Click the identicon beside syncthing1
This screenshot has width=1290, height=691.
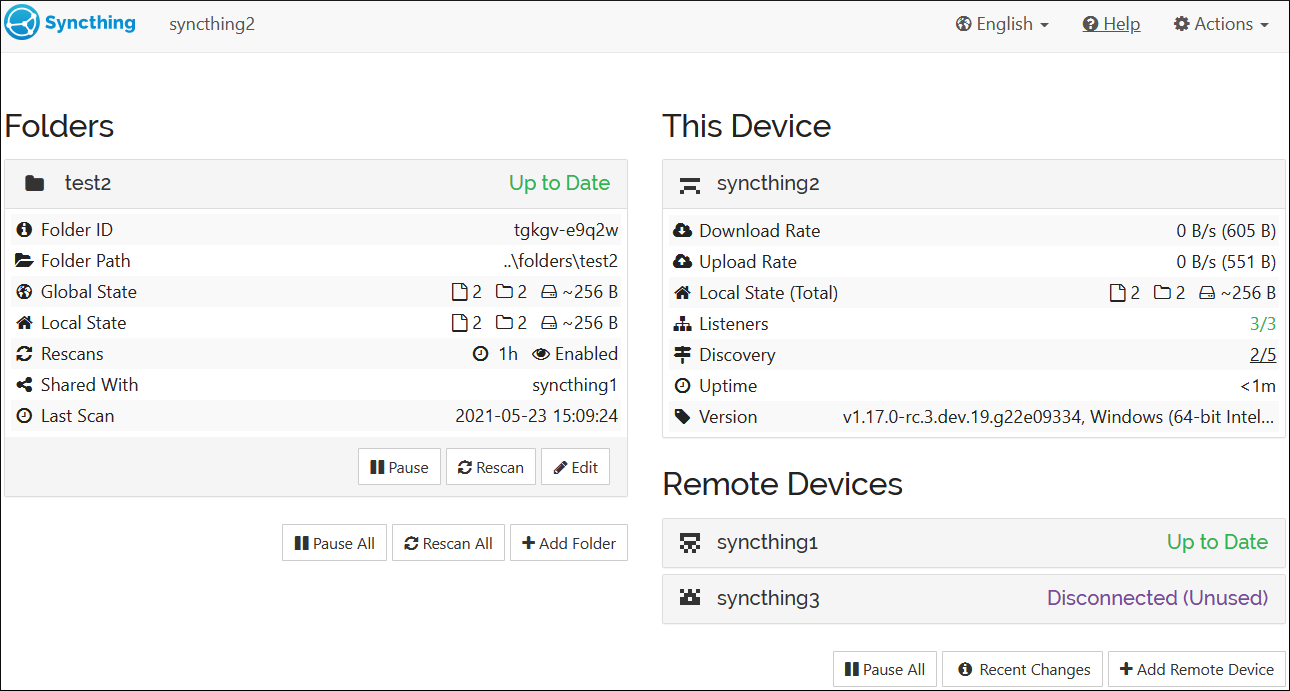click(x=690, y=543)
